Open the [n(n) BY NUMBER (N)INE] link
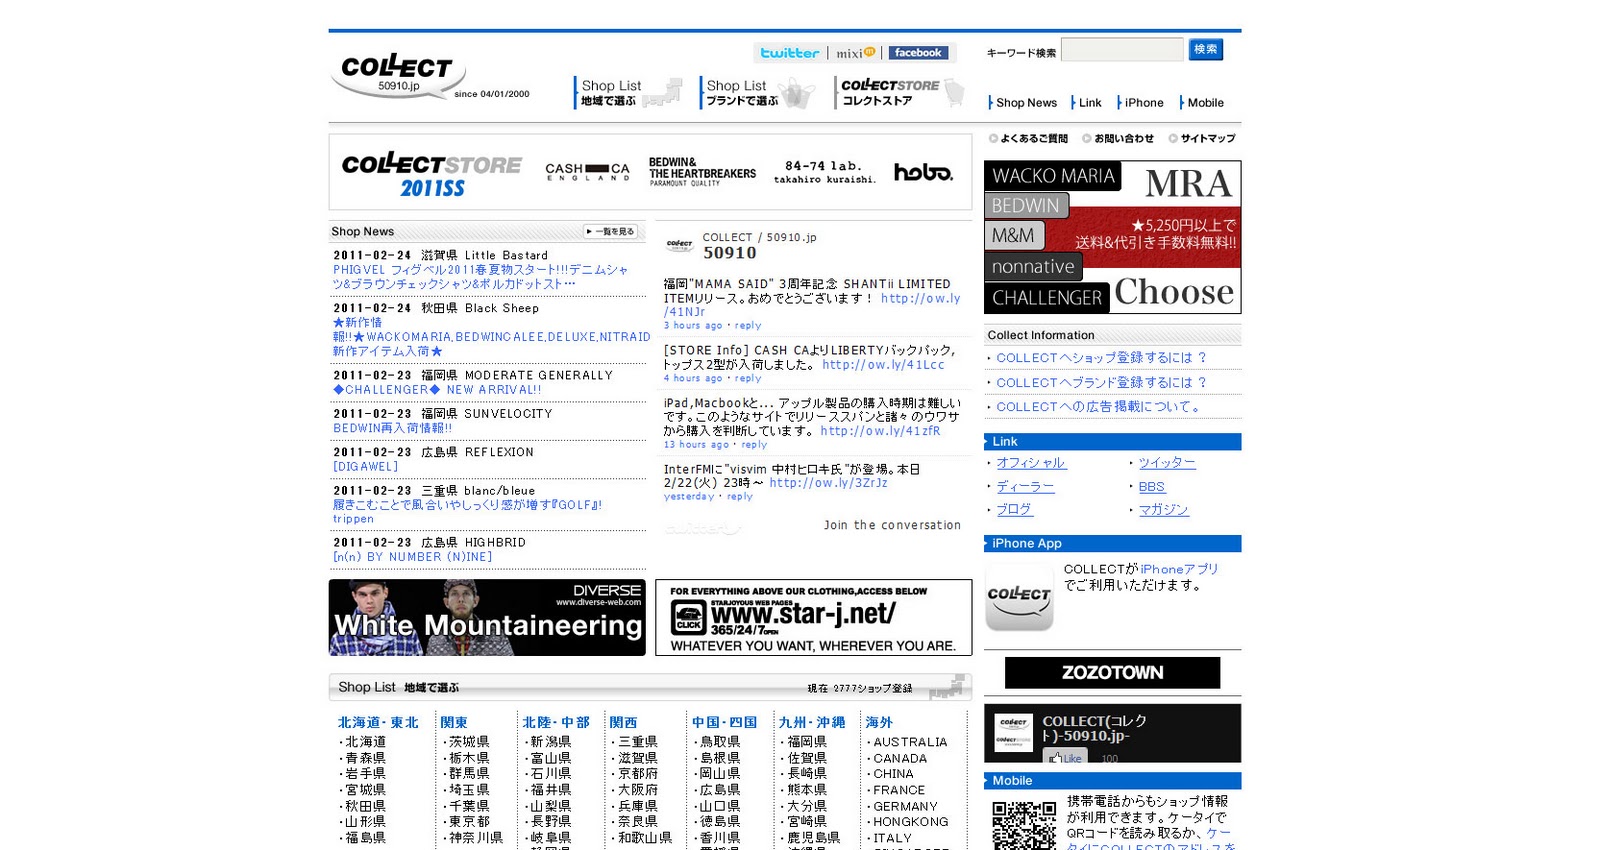This screenshot has height=850, width=1600. (x=412, y=557)
